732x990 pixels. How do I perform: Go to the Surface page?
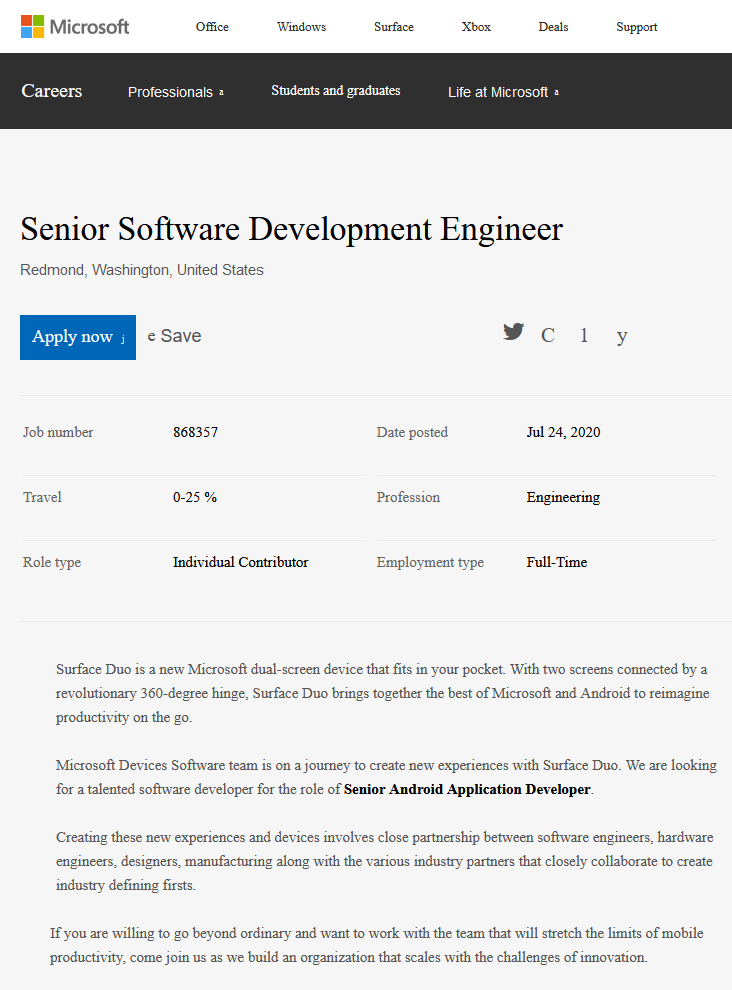tap(394, 27)
